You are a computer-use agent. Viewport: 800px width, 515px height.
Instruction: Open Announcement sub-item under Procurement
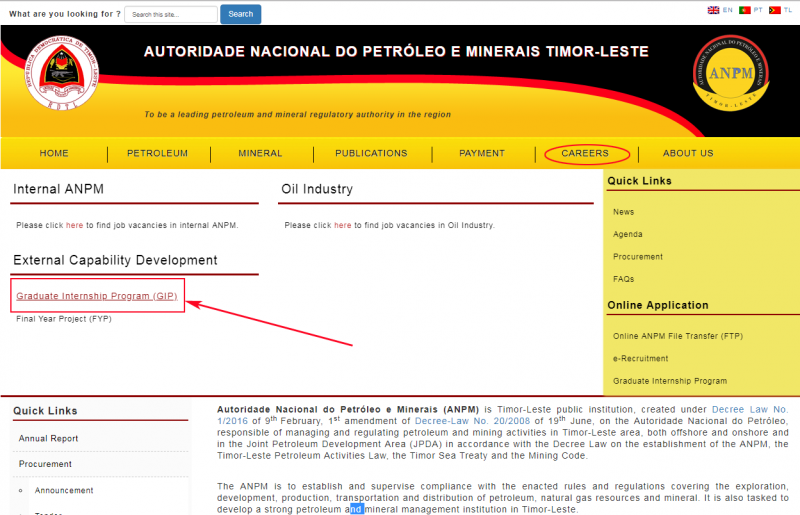click(64, 491)
